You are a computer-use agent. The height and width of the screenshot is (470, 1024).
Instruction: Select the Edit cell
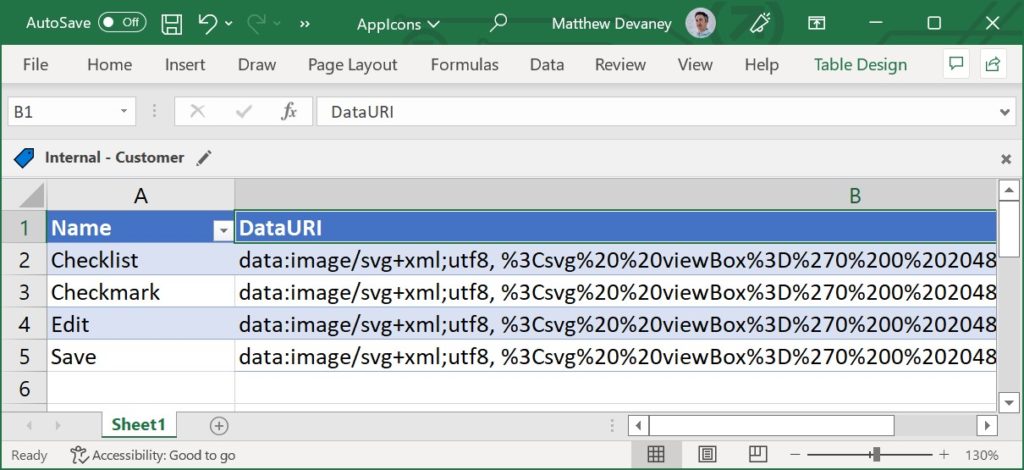coord(140,324)
